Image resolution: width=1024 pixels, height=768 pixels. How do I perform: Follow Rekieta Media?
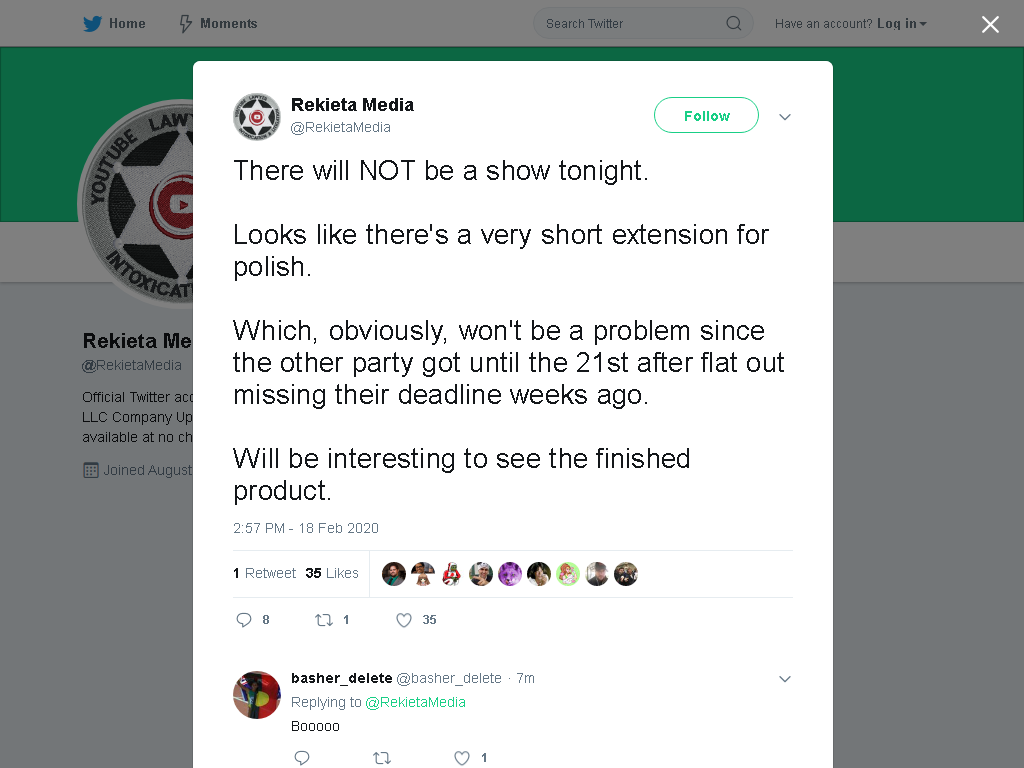point(706,116)
